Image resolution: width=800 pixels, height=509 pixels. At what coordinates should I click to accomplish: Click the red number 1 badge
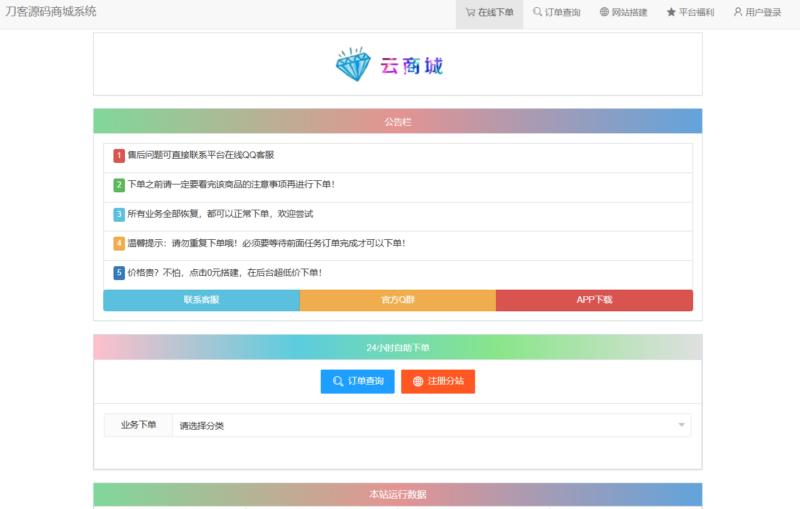(119, 156)
